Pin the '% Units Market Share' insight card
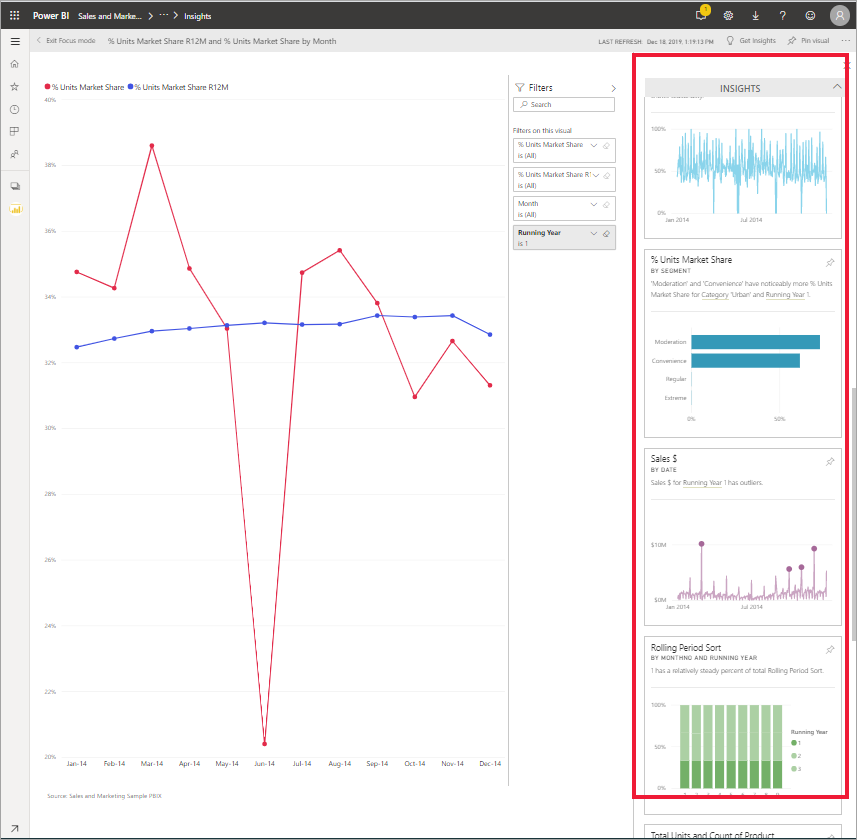The image size is (857, 840). click(829, 262)
